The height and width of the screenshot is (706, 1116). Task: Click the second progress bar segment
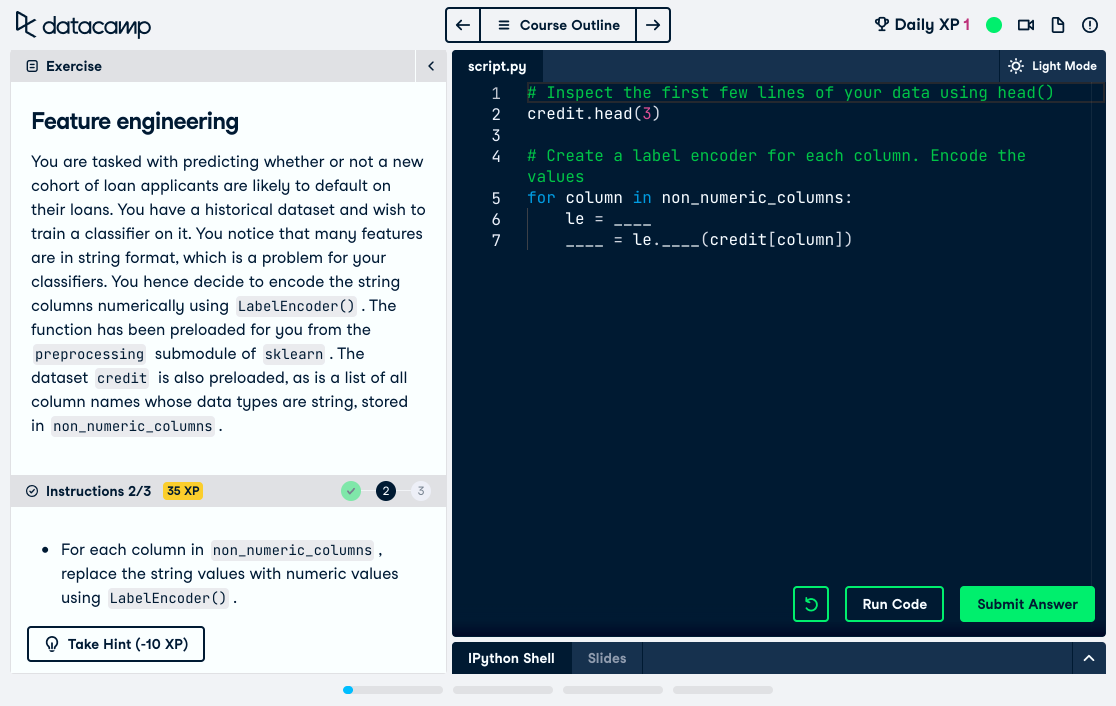(503, 690)
